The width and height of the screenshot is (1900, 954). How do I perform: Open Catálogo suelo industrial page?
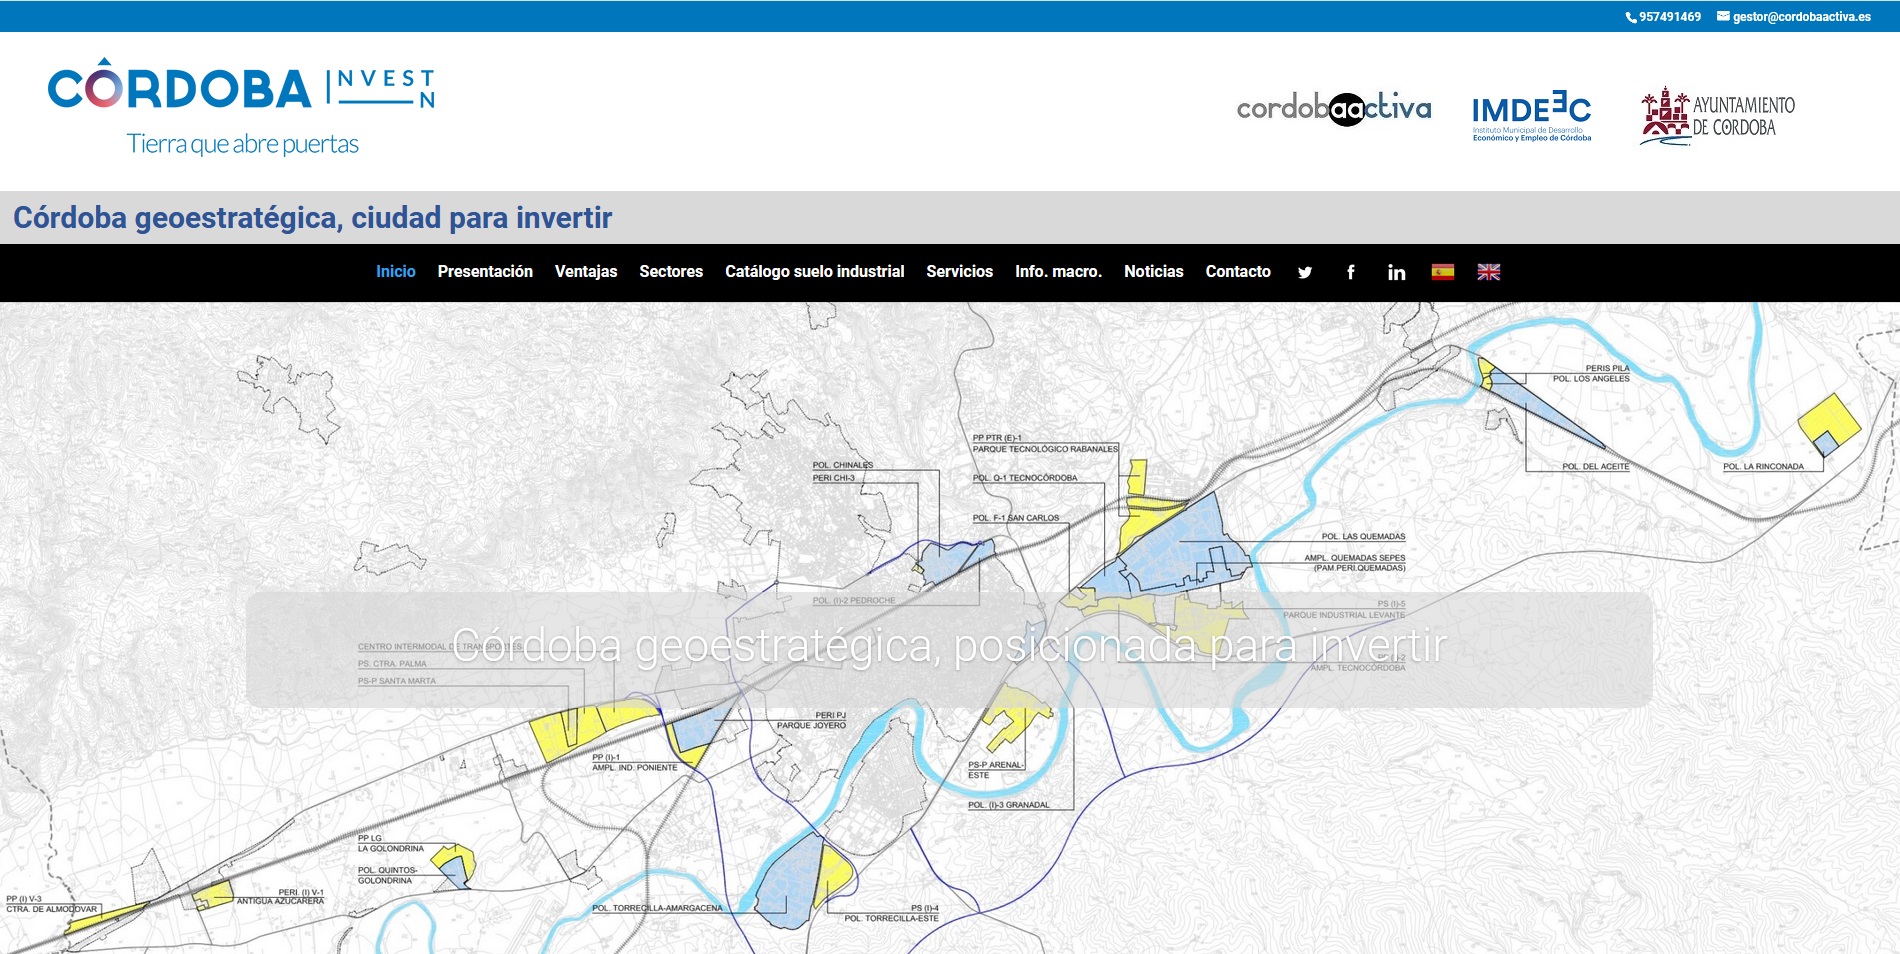(814, 272)
